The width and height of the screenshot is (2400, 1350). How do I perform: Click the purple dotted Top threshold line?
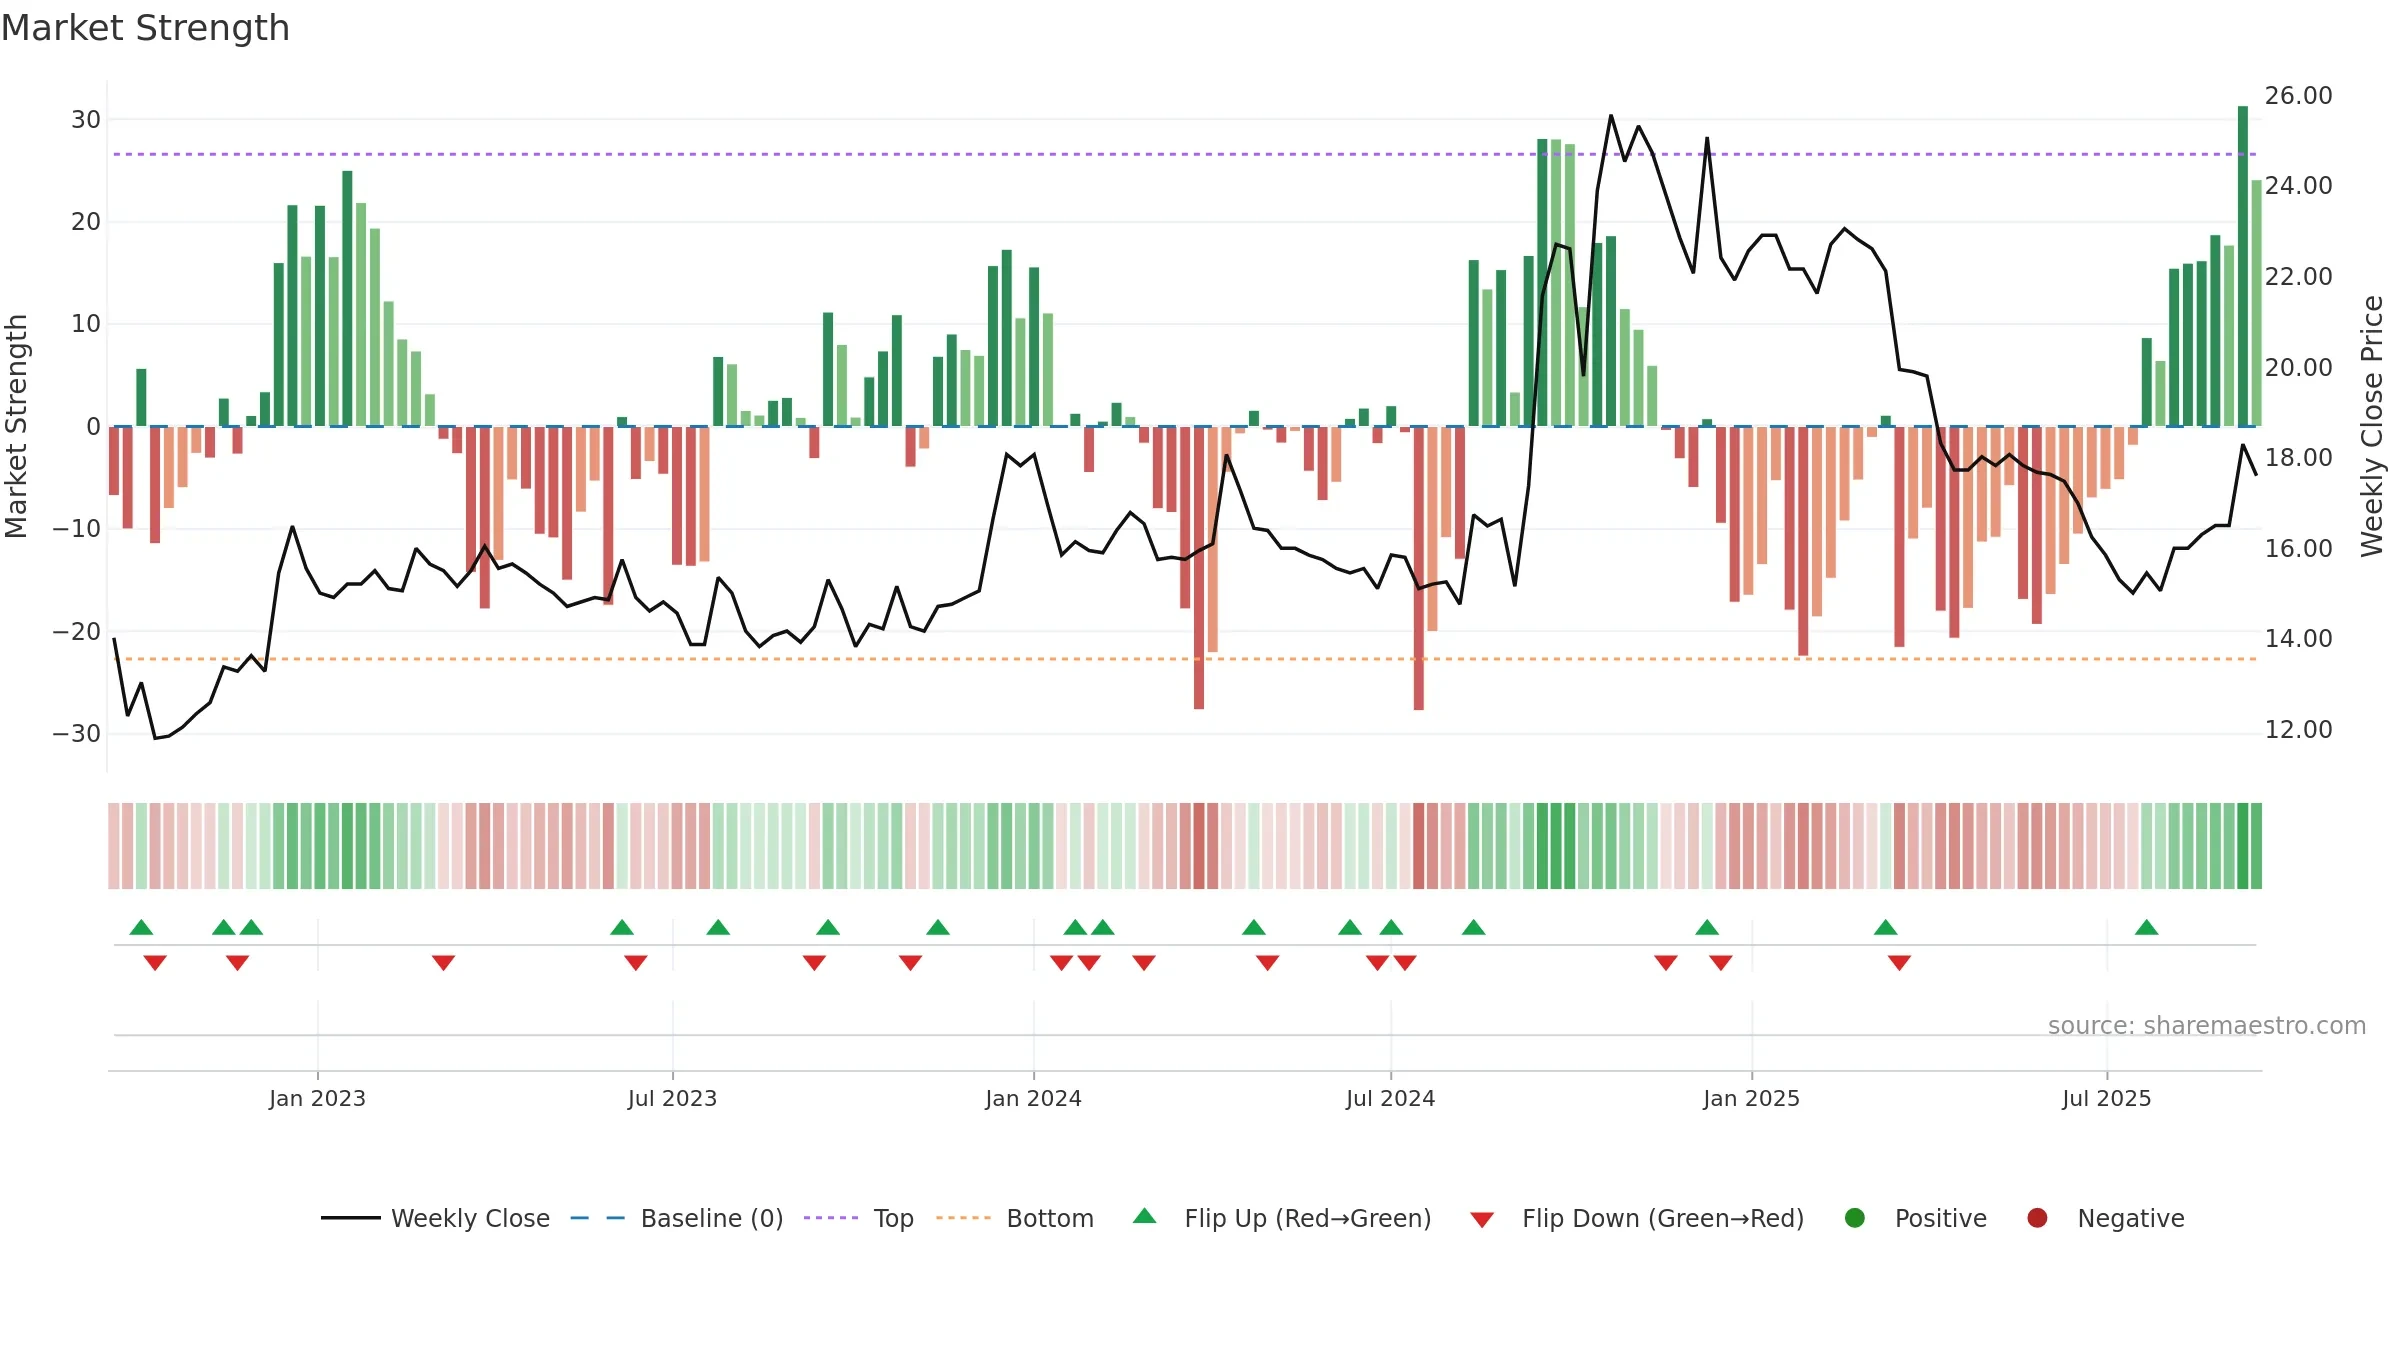tap(1185, 154)
